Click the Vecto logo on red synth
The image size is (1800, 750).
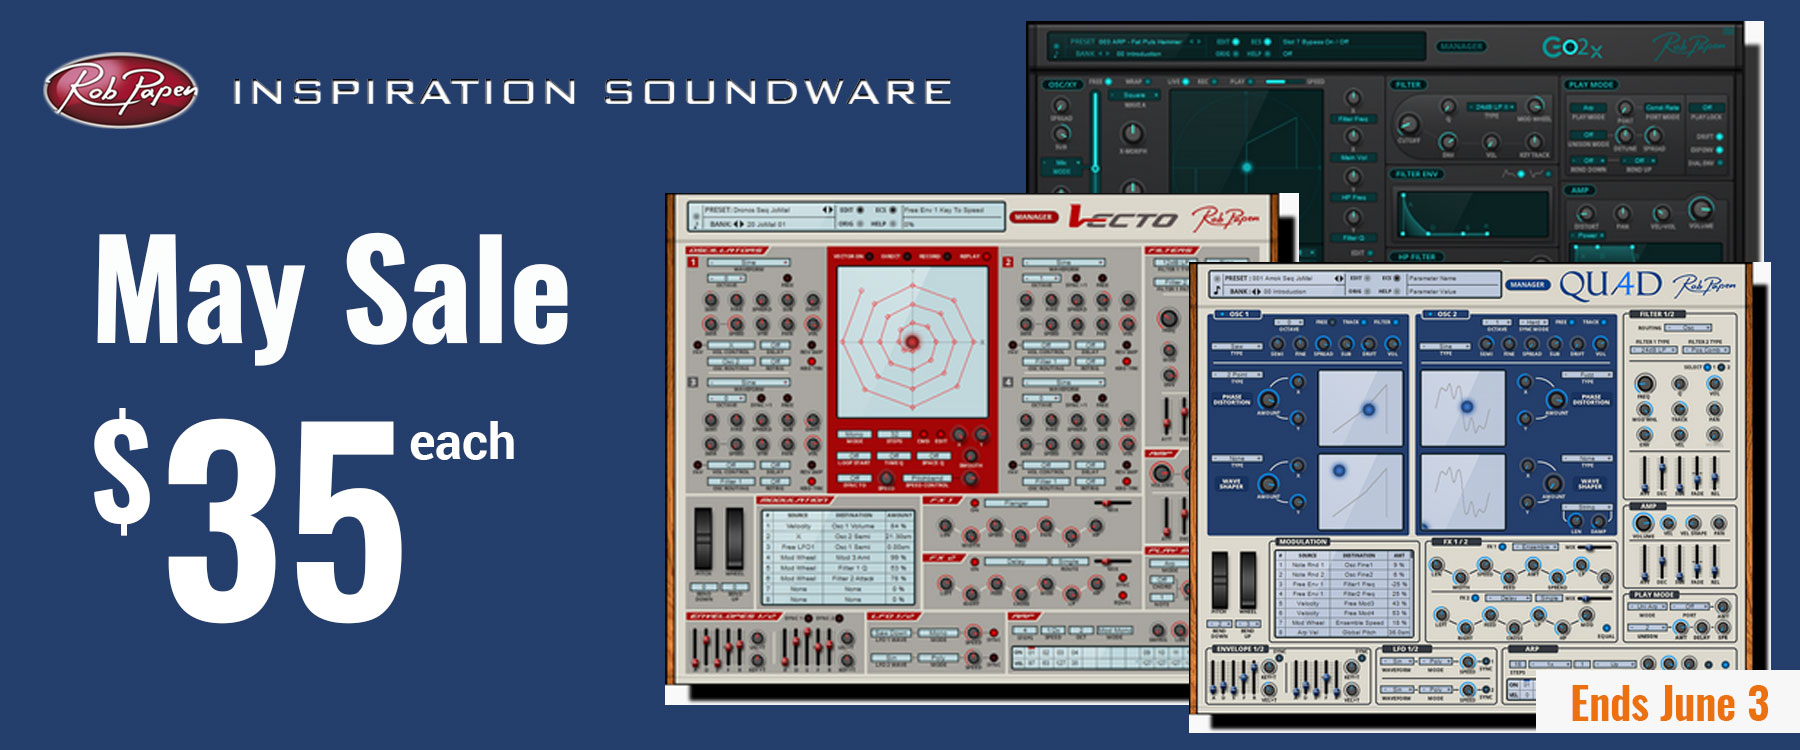1123,216
